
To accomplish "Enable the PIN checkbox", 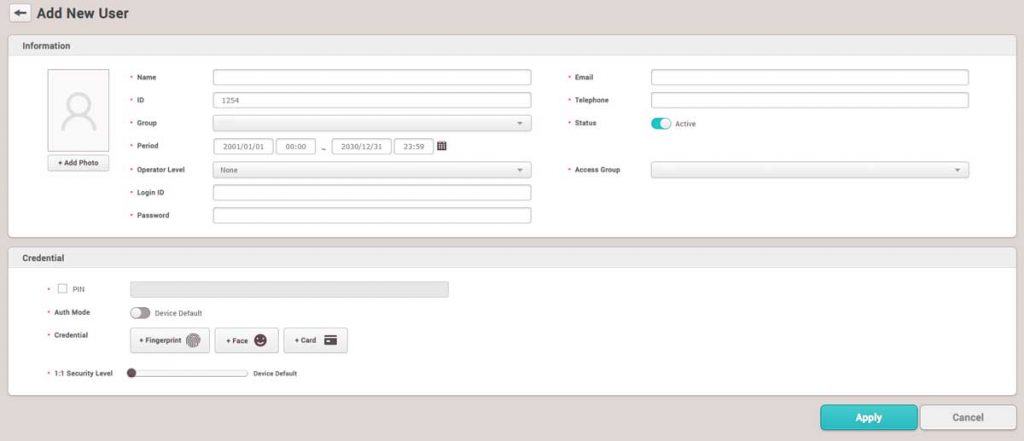I will tap(62, 289).
